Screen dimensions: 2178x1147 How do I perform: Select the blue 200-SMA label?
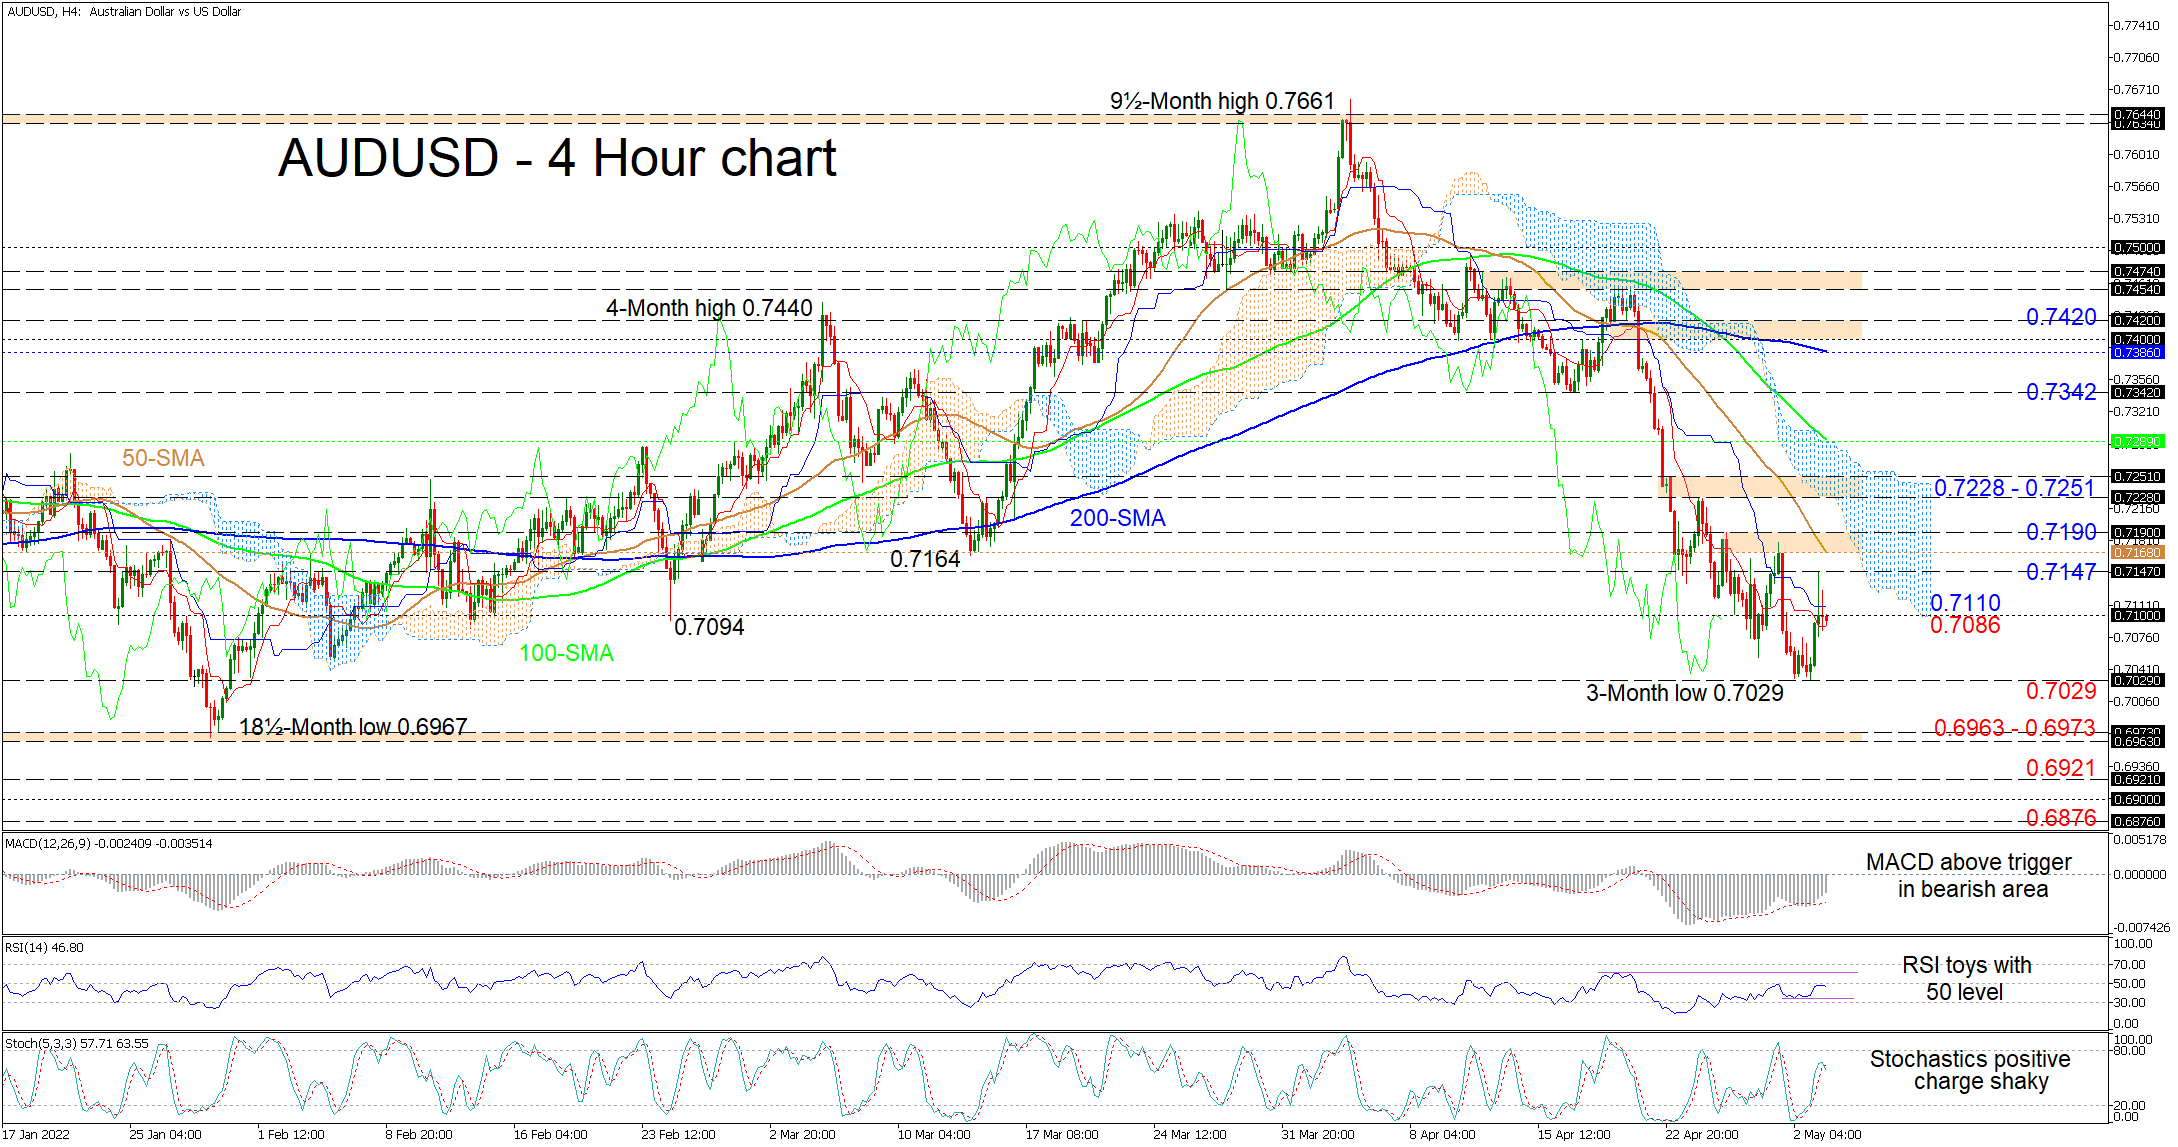point(1117,518)
